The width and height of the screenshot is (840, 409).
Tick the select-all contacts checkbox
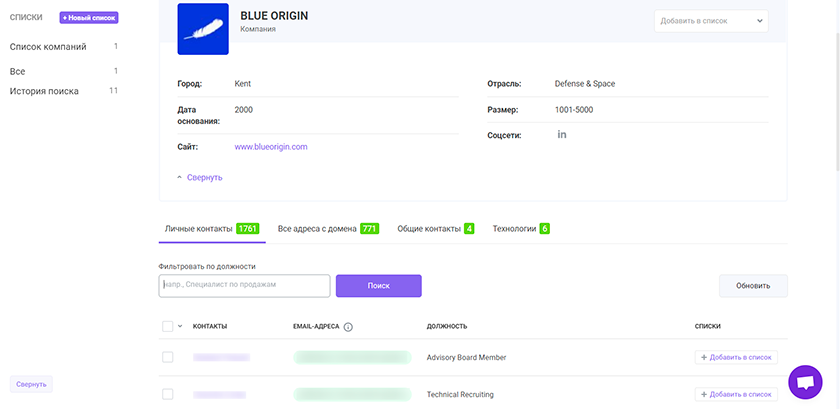[x=168, y=326]
